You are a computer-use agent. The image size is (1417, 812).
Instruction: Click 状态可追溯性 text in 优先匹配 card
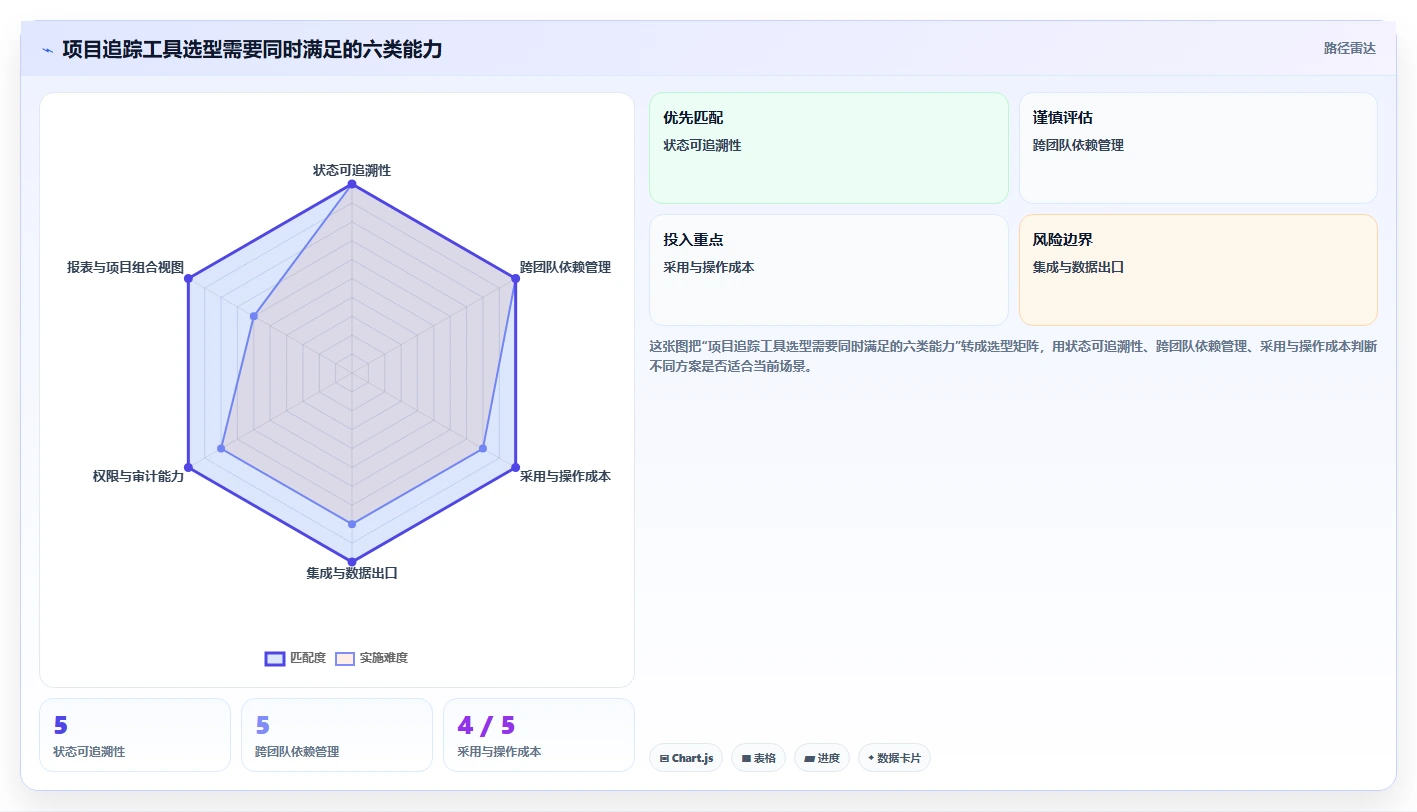pos(702,145)
